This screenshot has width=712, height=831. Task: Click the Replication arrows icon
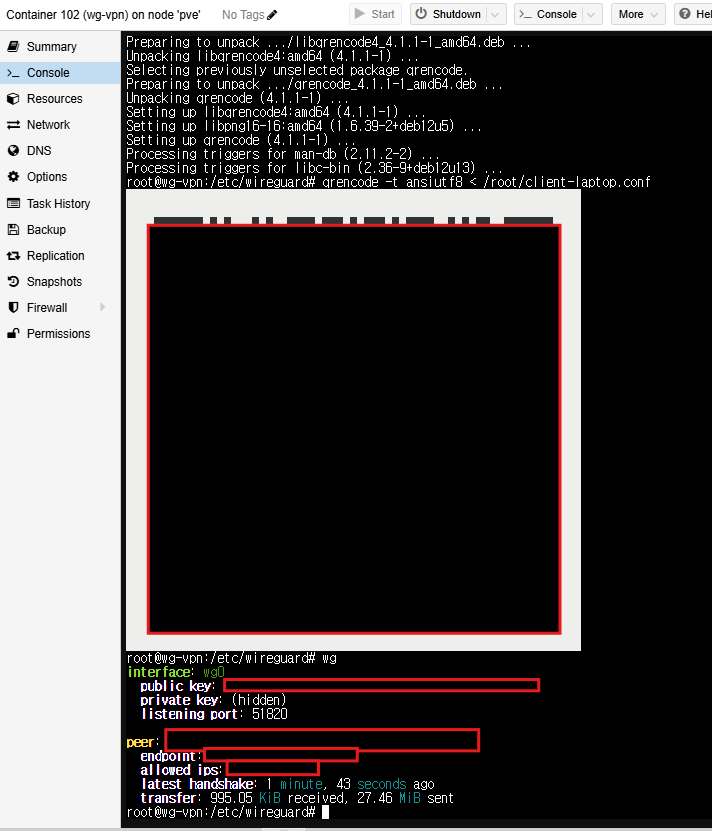point(13,255)
